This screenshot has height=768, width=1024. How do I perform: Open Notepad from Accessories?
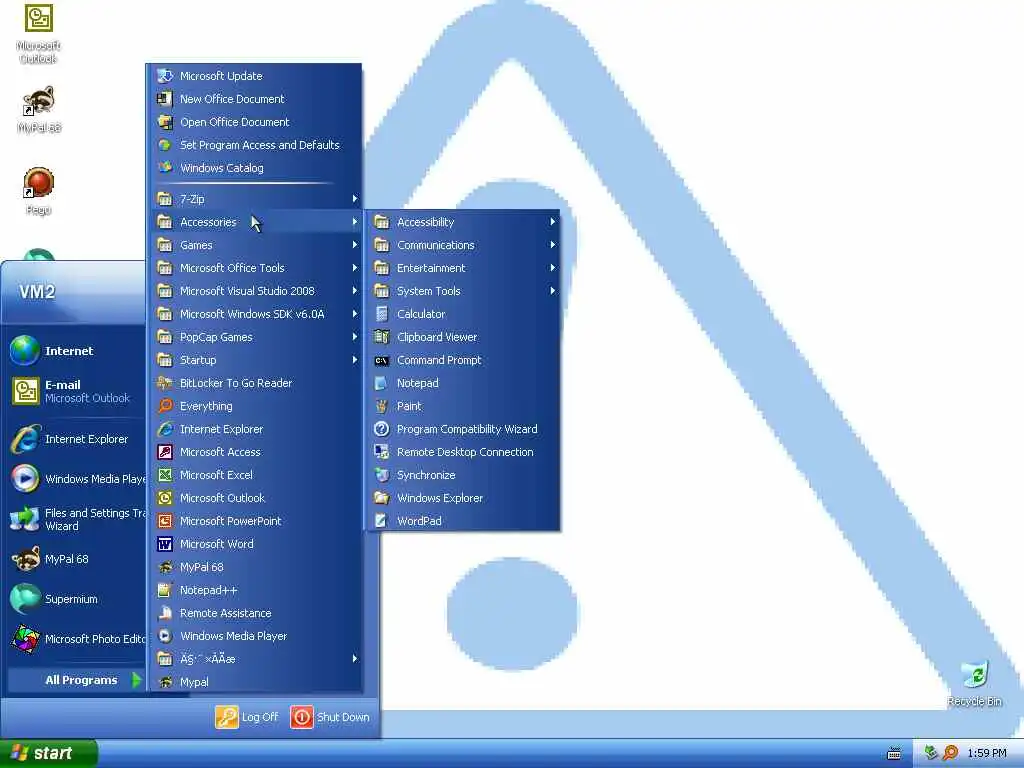click(463, 383)
